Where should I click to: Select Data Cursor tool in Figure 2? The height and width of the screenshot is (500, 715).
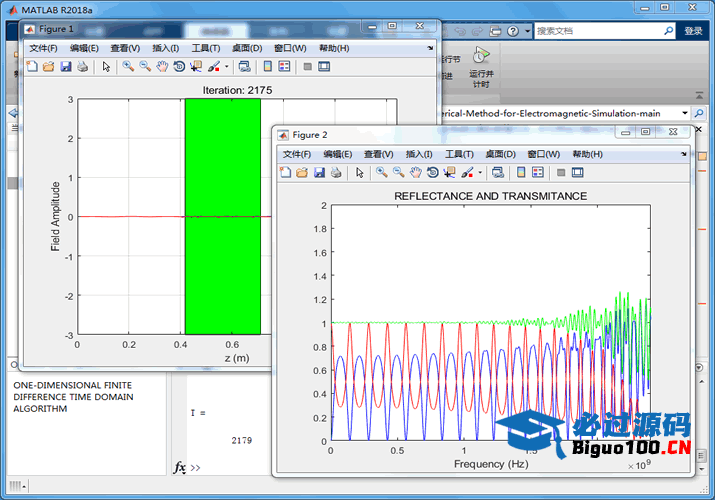[450, 172]
